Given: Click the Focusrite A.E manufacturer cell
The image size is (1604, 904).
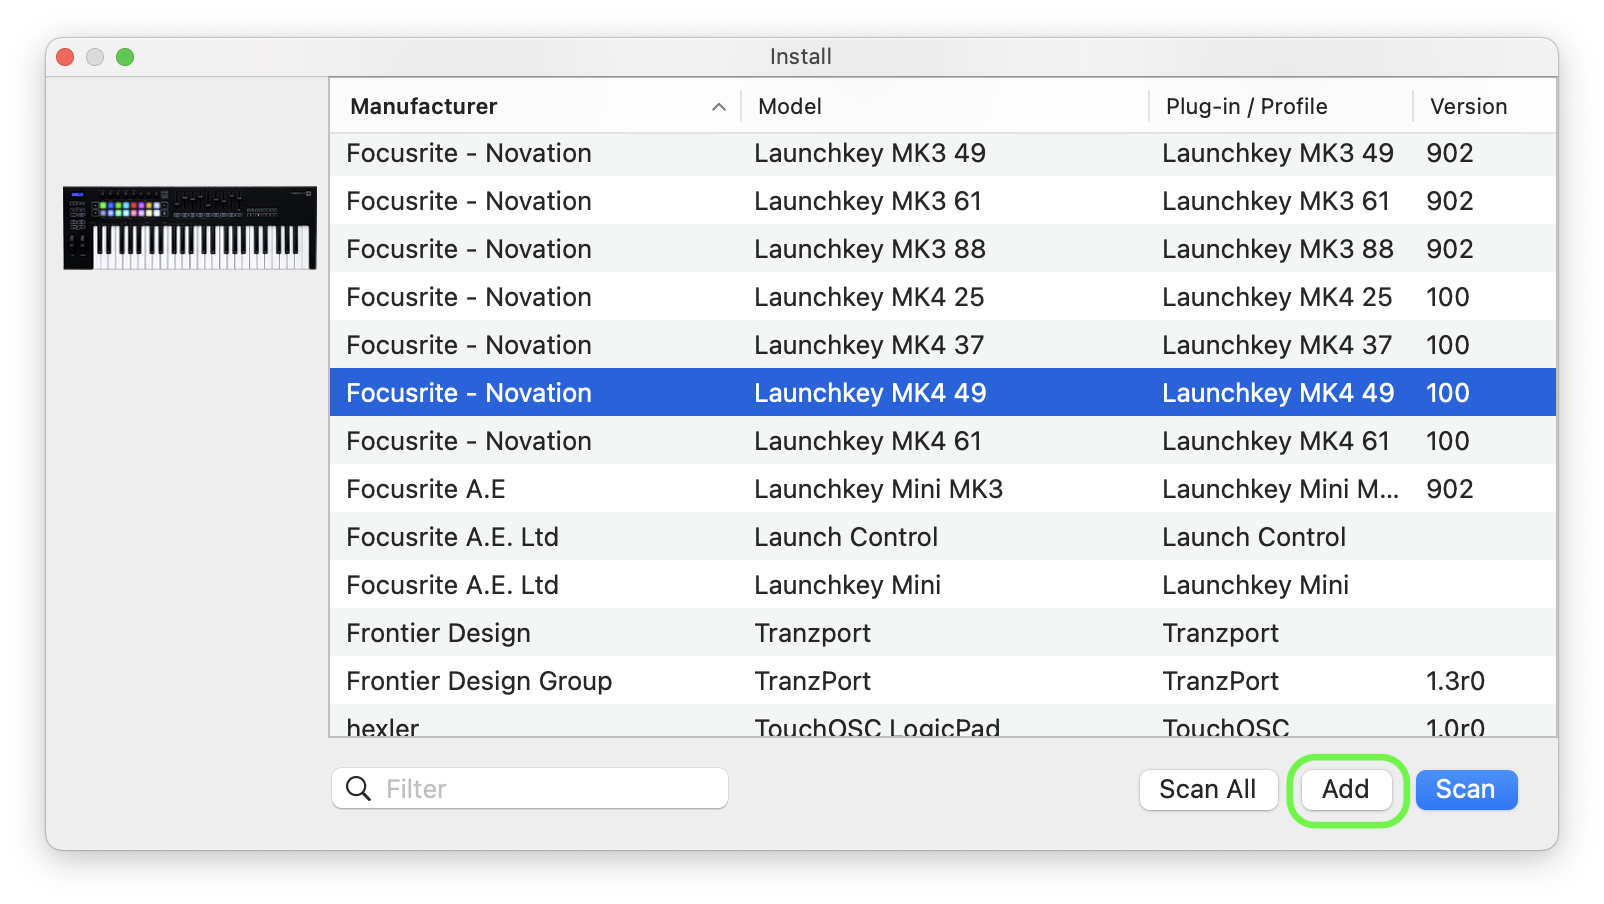Looking at the screenshot, I should pyautogui.click(x=426, y=489).
